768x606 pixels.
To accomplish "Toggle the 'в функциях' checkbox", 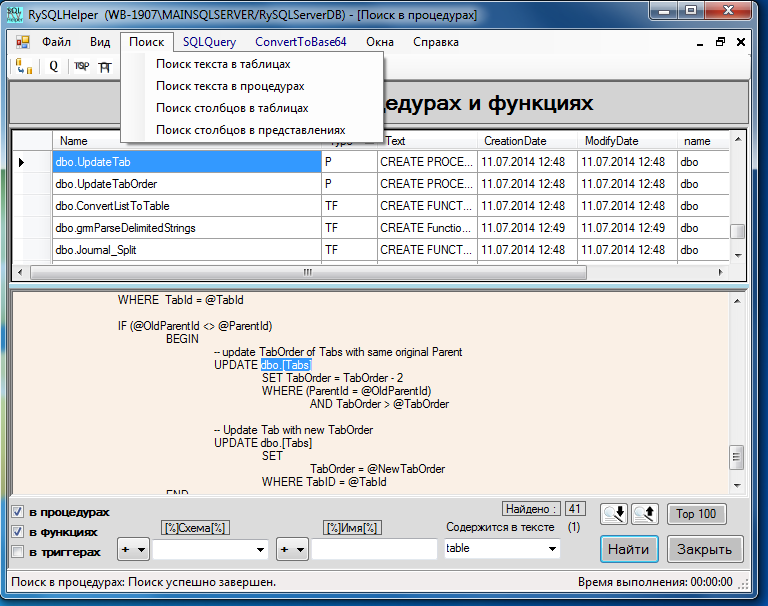I will [x=18, y=532].
